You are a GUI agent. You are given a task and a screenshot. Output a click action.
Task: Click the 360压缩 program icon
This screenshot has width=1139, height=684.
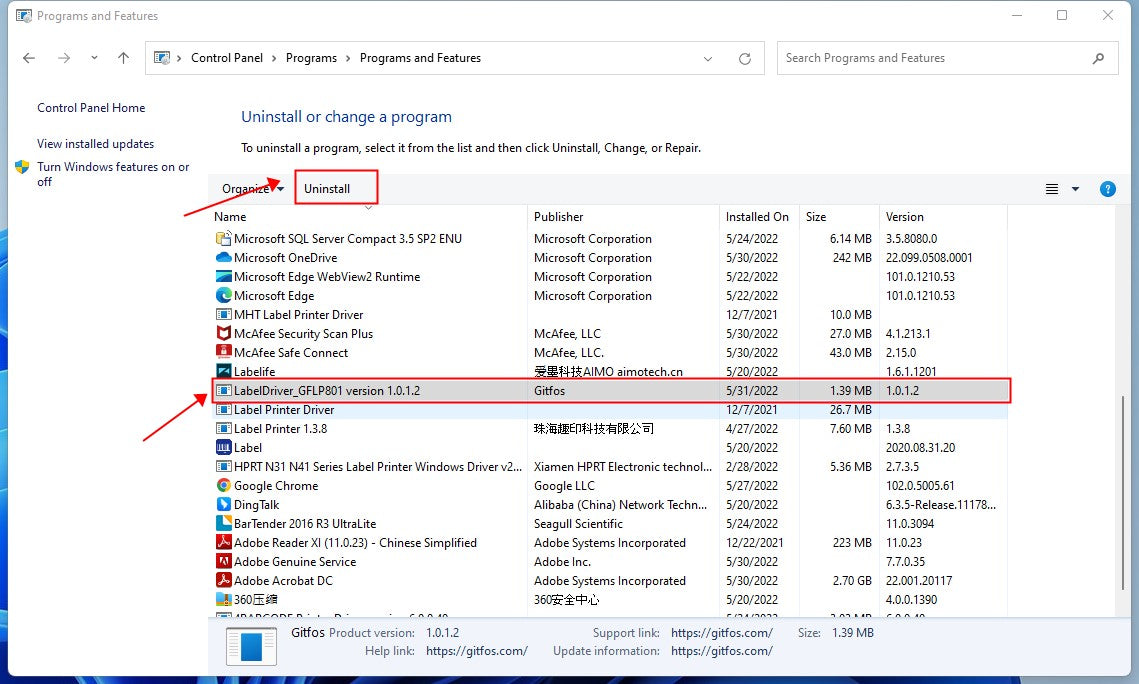click(x=226, y=599)
